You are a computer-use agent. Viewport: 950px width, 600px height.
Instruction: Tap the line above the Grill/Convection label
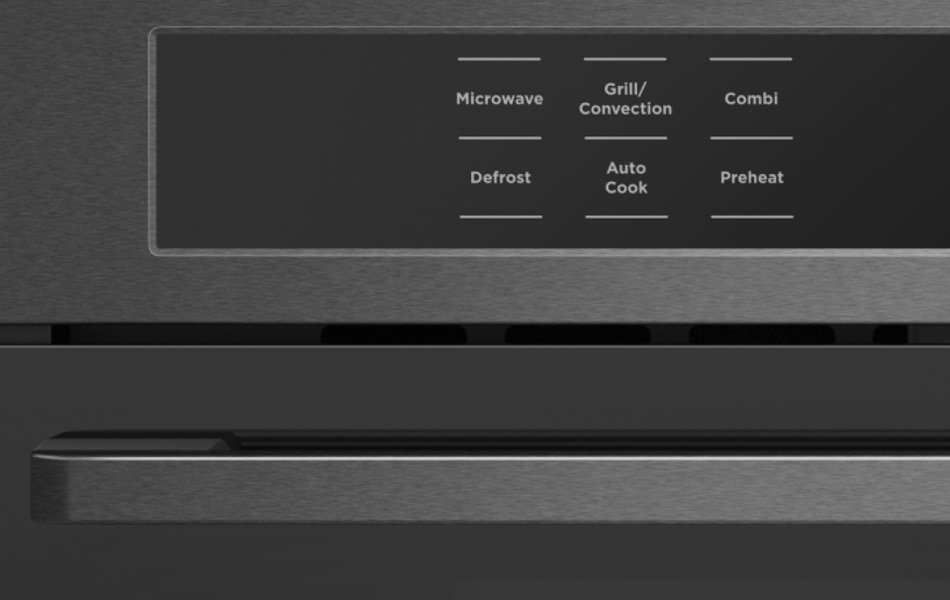tap(625, 59)
